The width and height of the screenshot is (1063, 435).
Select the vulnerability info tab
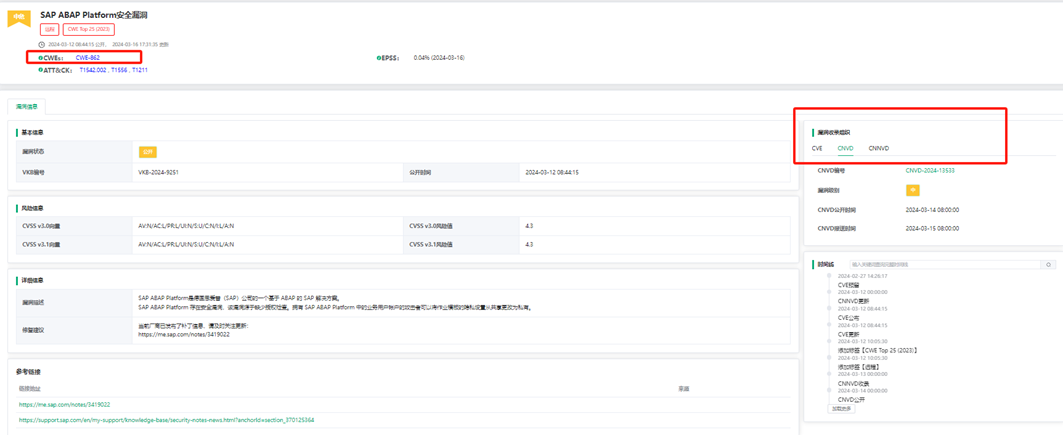(x=26, y=106)
